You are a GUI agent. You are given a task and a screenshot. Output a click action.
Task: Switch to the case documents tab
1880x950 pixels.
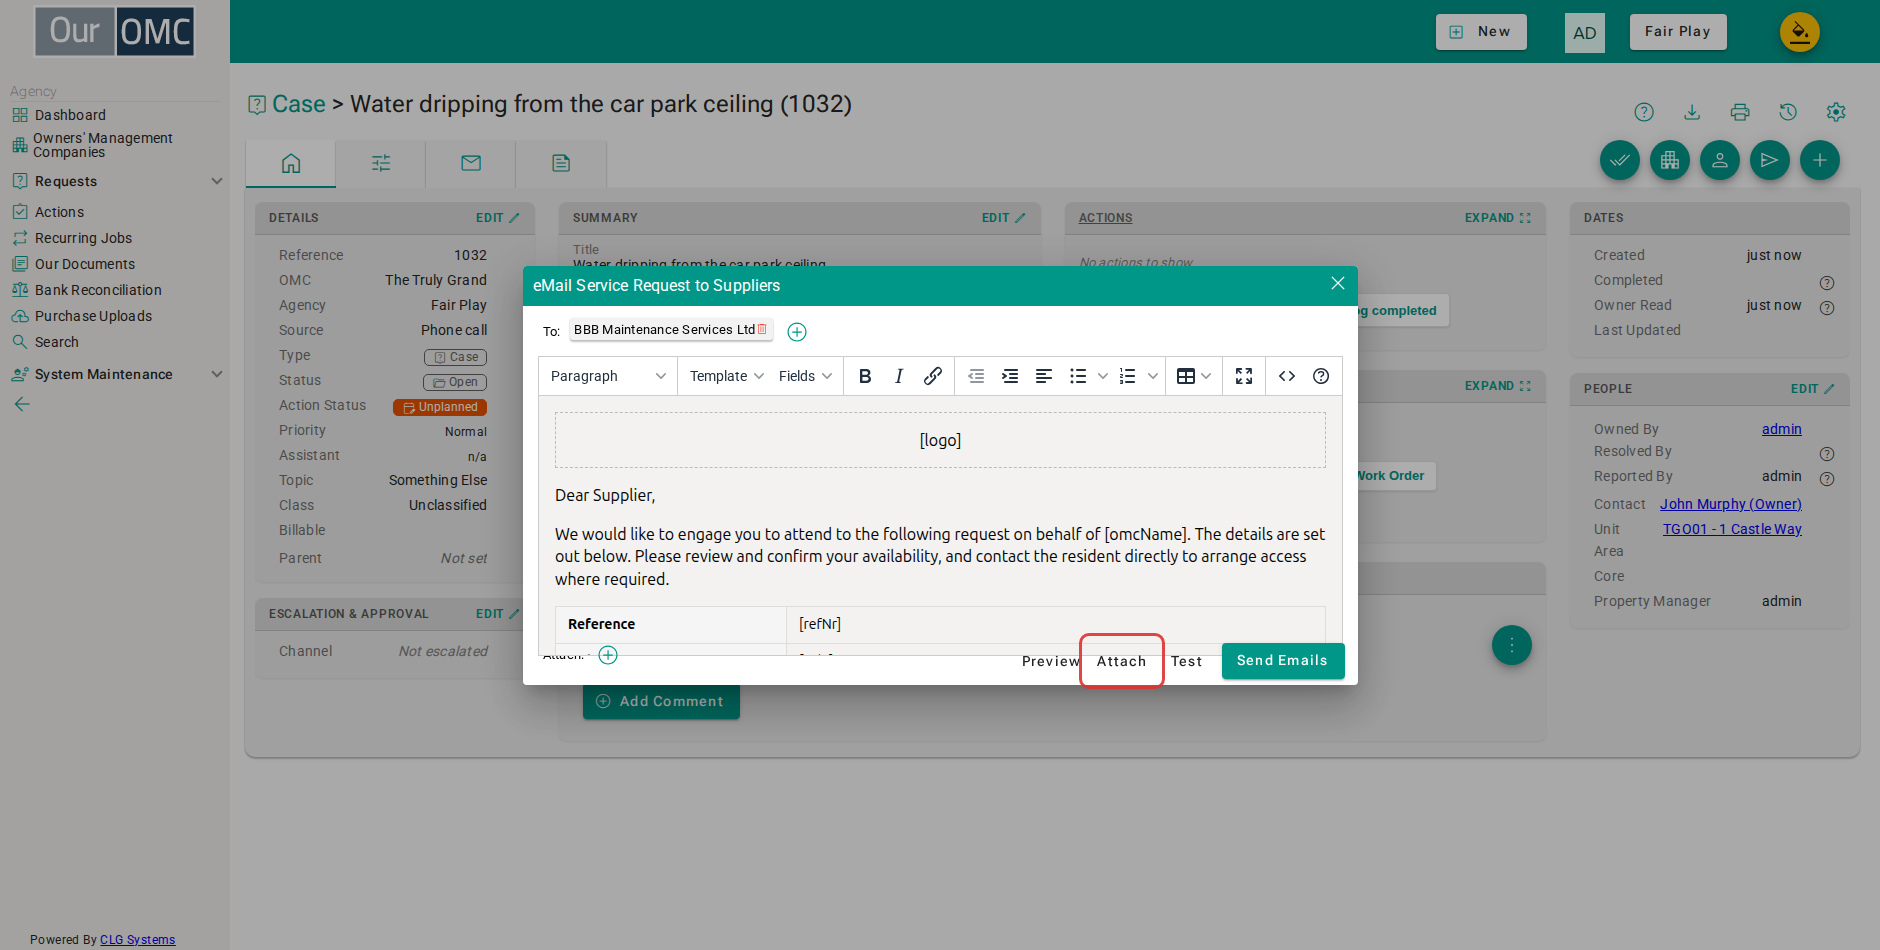coord(561,163)
